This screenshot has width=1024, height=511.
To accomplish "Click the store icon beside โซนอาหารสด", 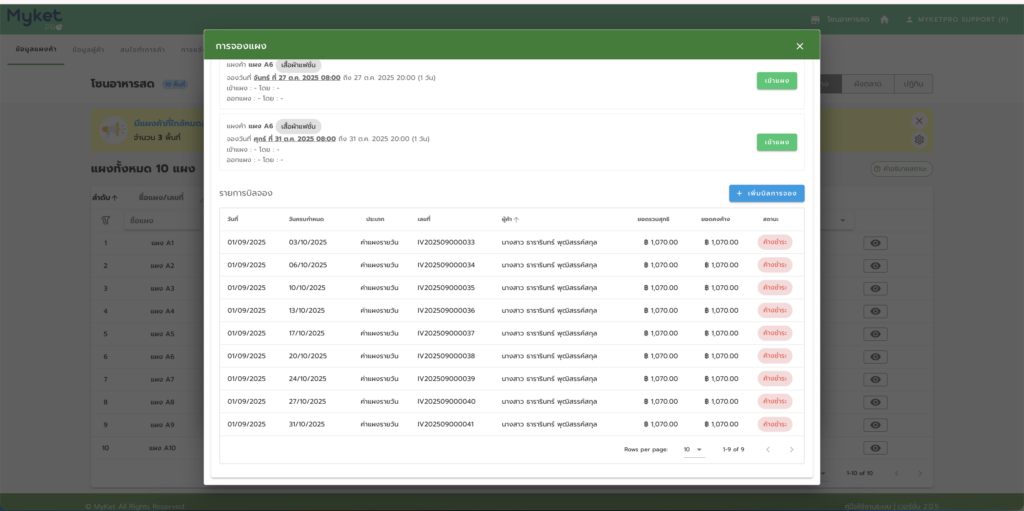I will 815,20.
